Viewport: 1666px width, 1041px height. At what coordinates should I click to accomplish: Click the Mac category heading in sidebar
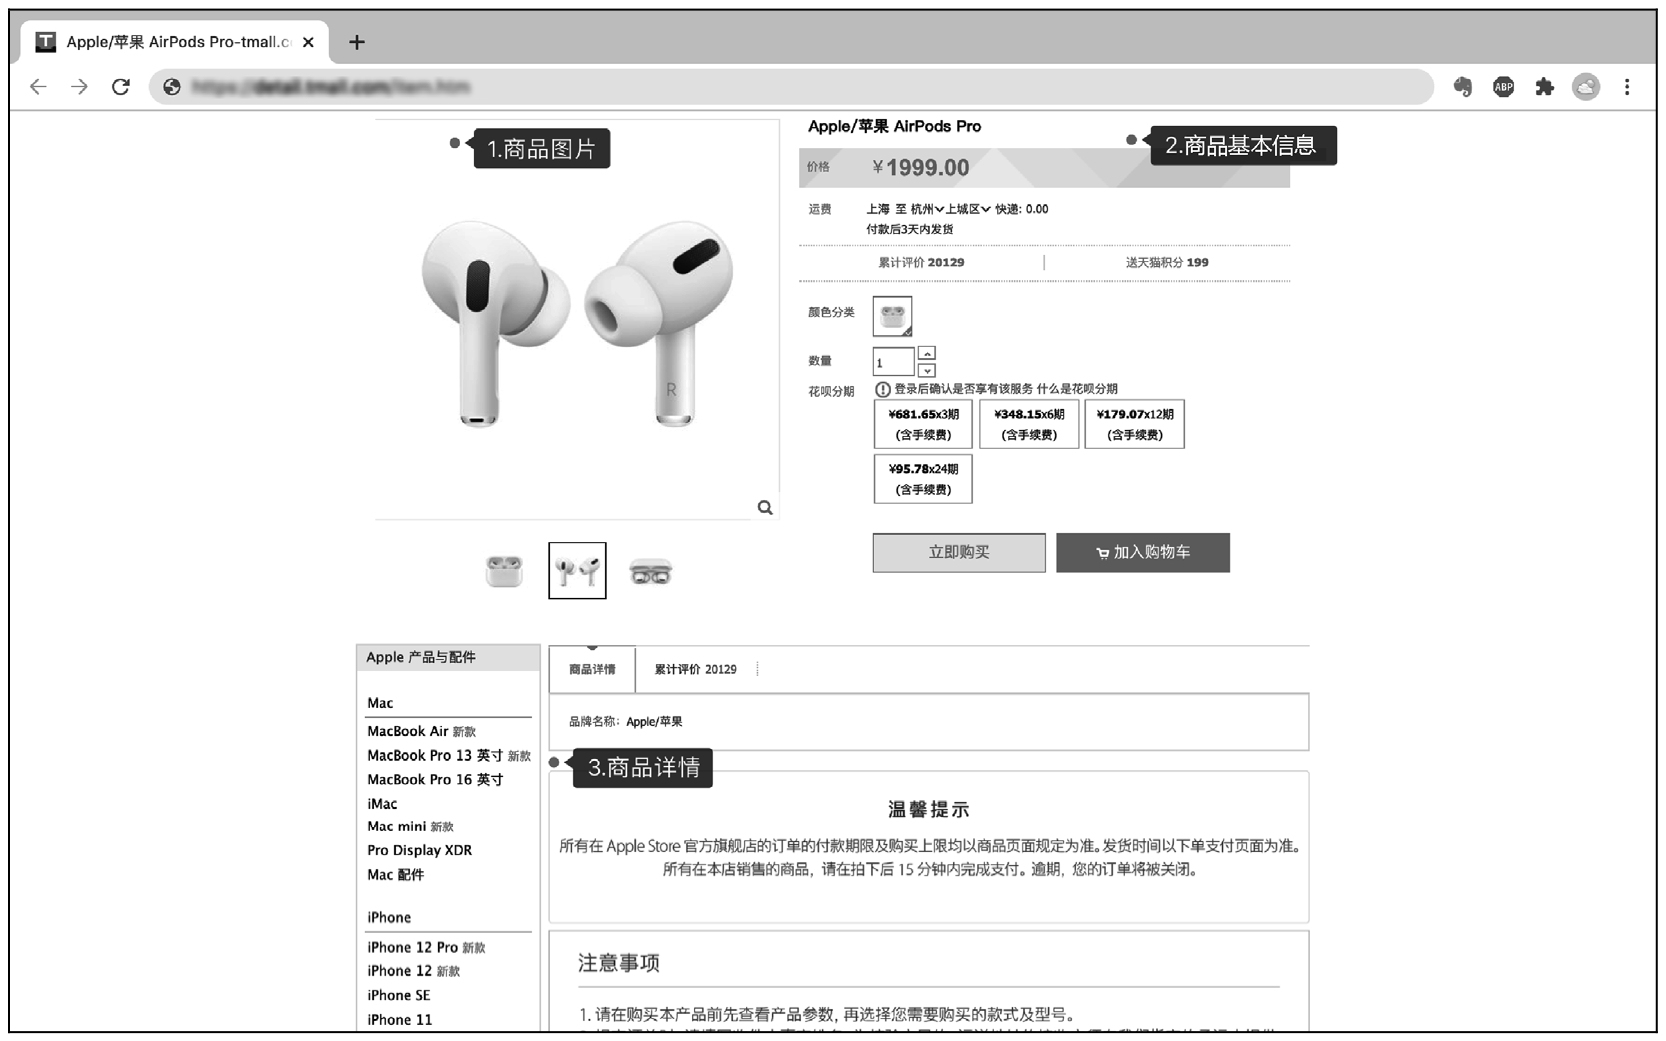[380, 703]
